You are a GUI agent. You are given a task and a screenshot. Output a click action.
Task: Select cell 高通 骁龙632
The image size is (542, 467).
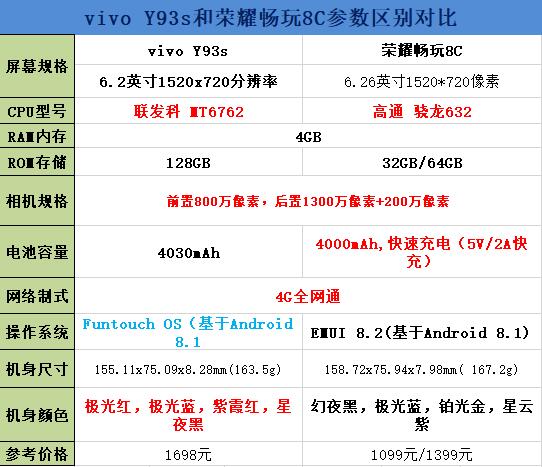(x=422, y=111)
